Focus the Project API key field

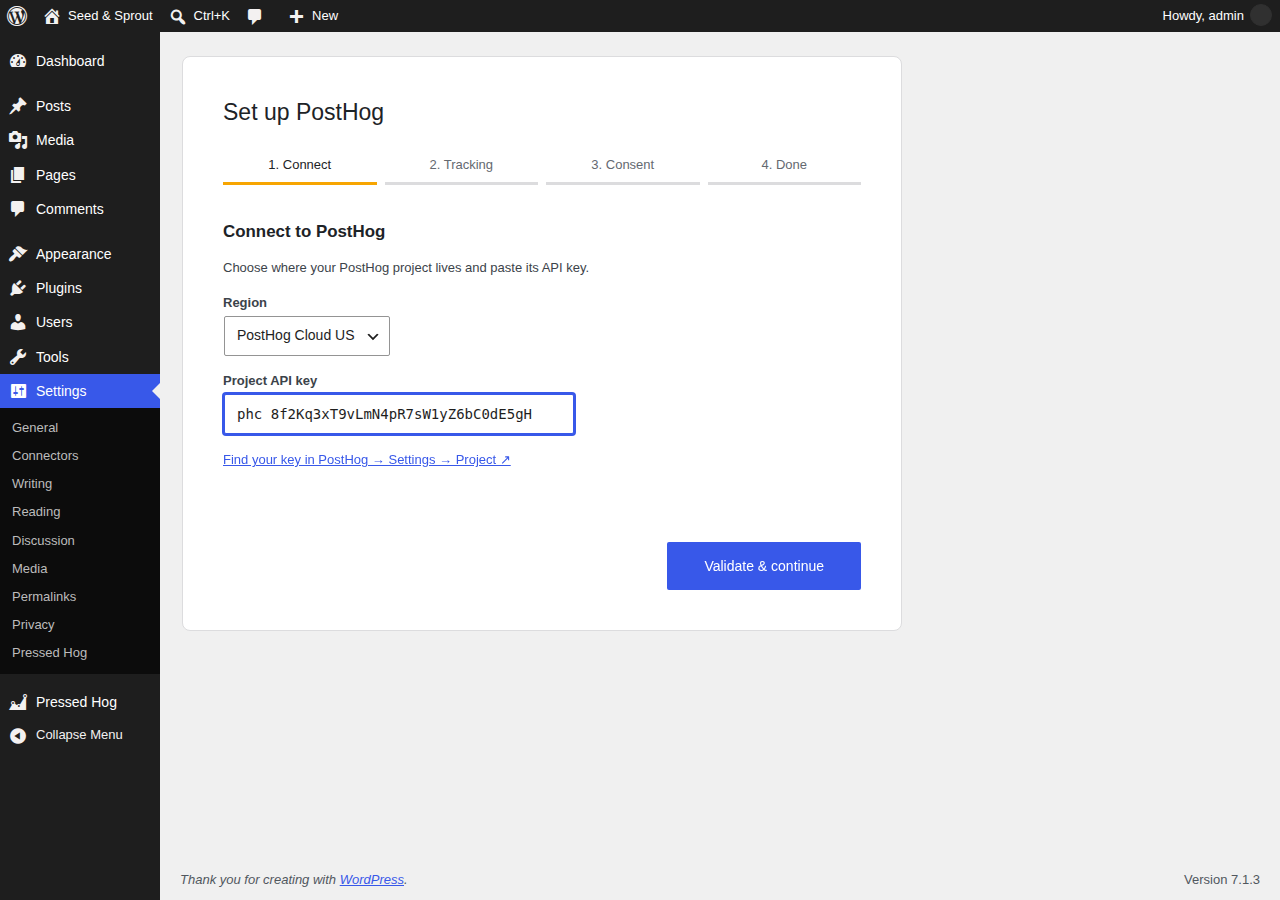(x=399, y=414)
